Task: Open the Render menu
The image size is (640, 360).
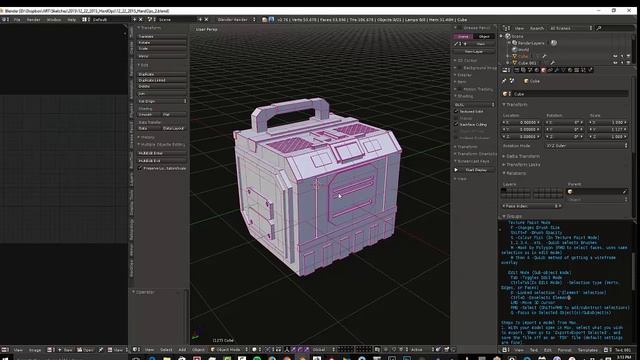Action: (33, 20)
